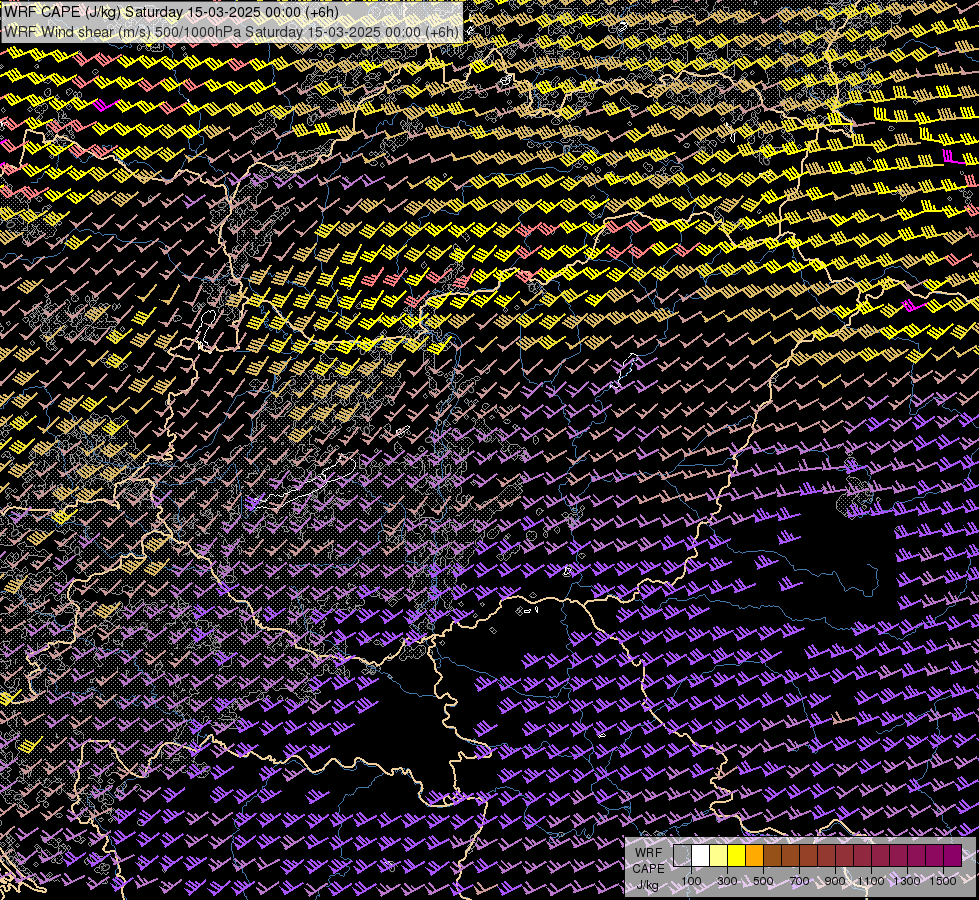Click the WRF Wind shear 500/1000hPa title line
The width and height of the screenshot is (979, 900).
pyautogui.click(x=232, y=31)
